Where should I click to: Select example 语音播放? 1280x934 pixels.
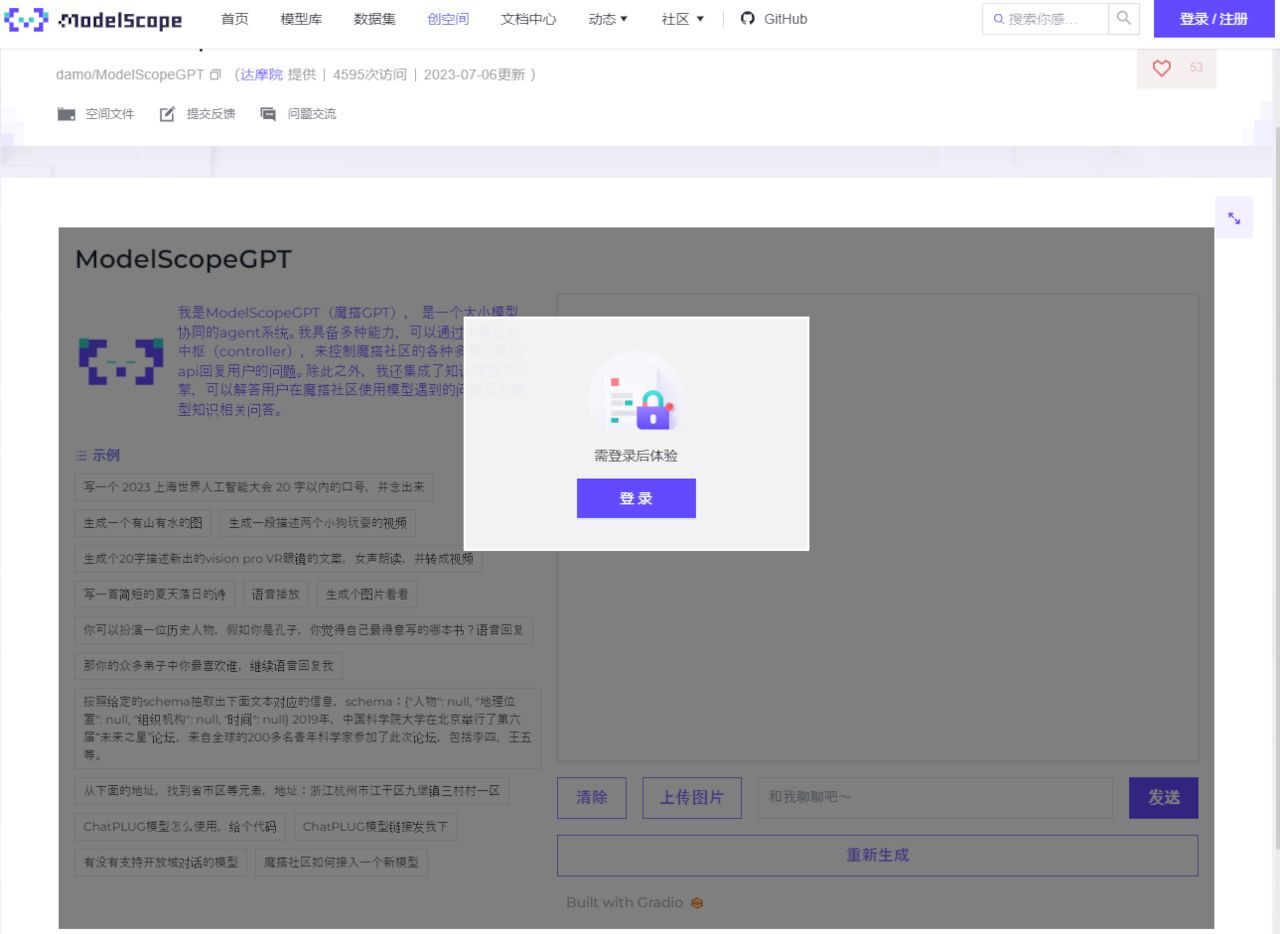point(276,594)
